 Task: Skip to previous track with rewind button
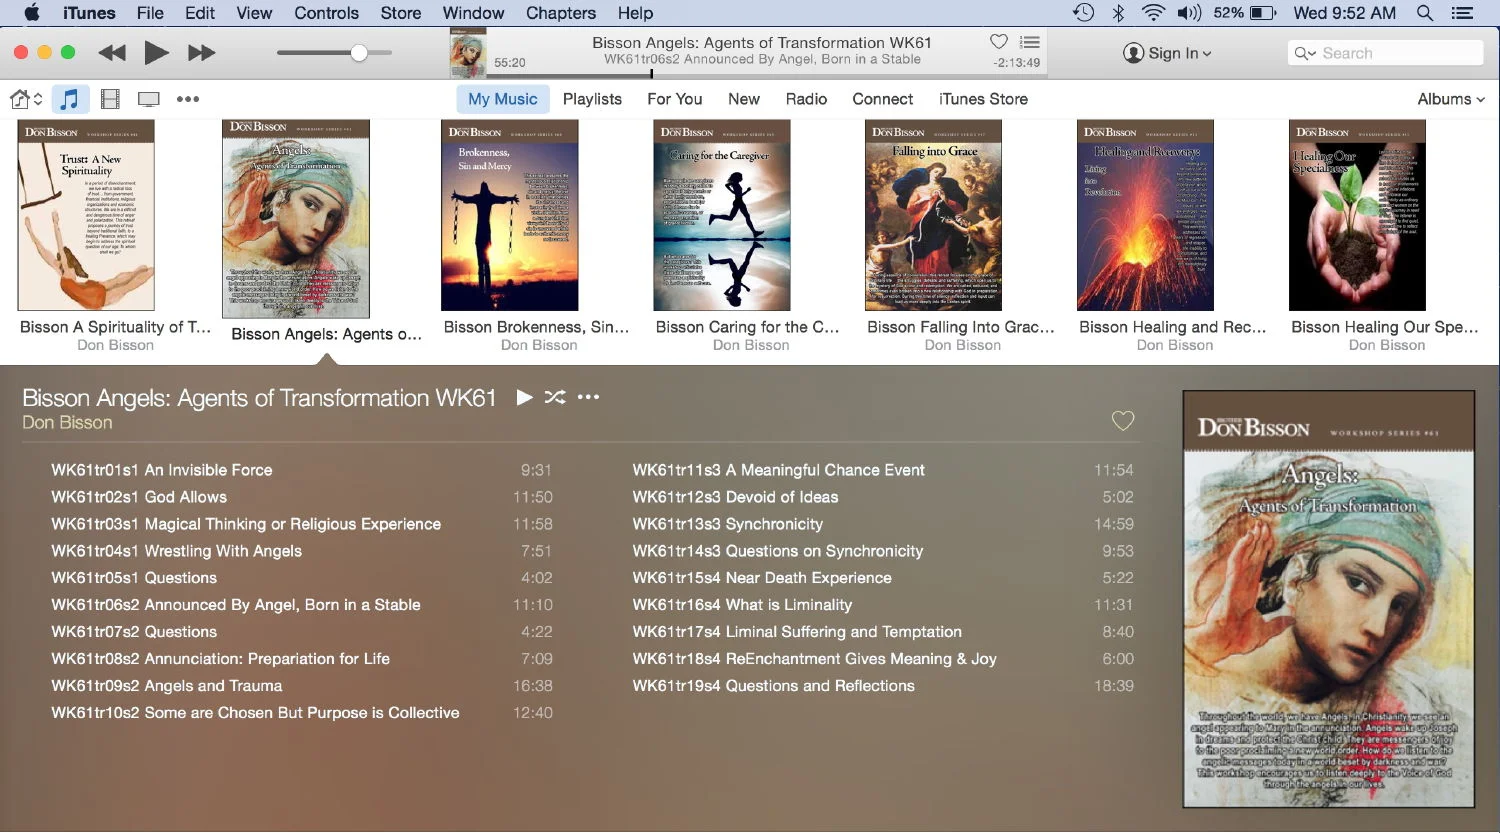(112, 53)
